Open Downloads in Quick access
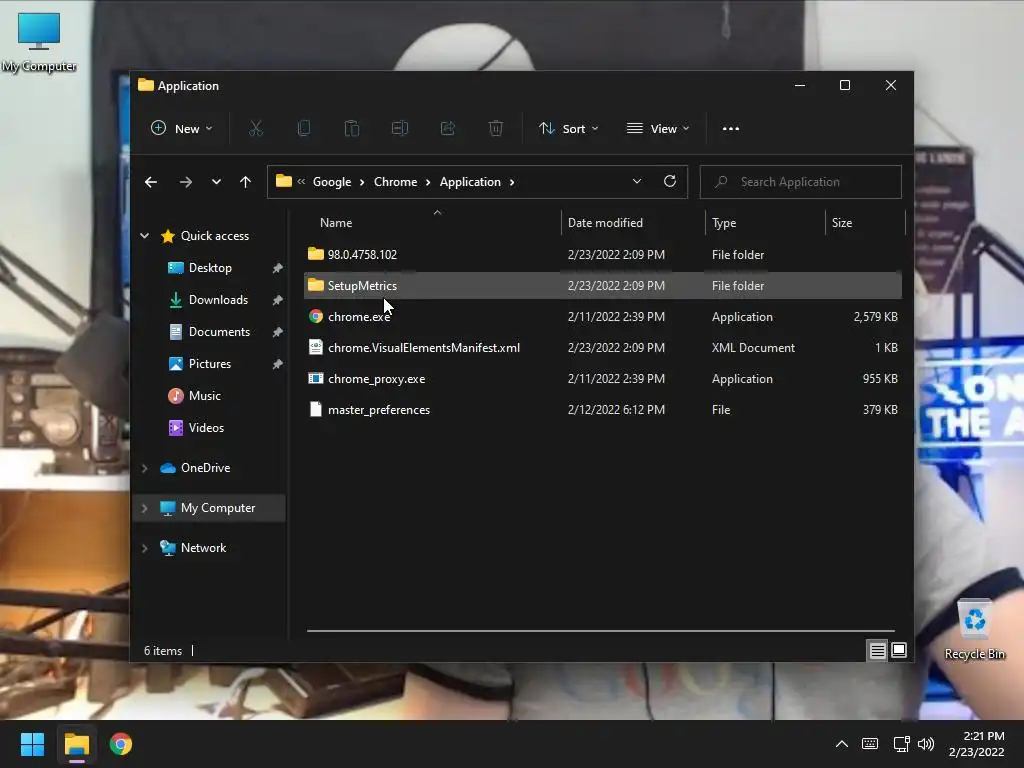This screenshot has height=768, width=1024. 218,300
